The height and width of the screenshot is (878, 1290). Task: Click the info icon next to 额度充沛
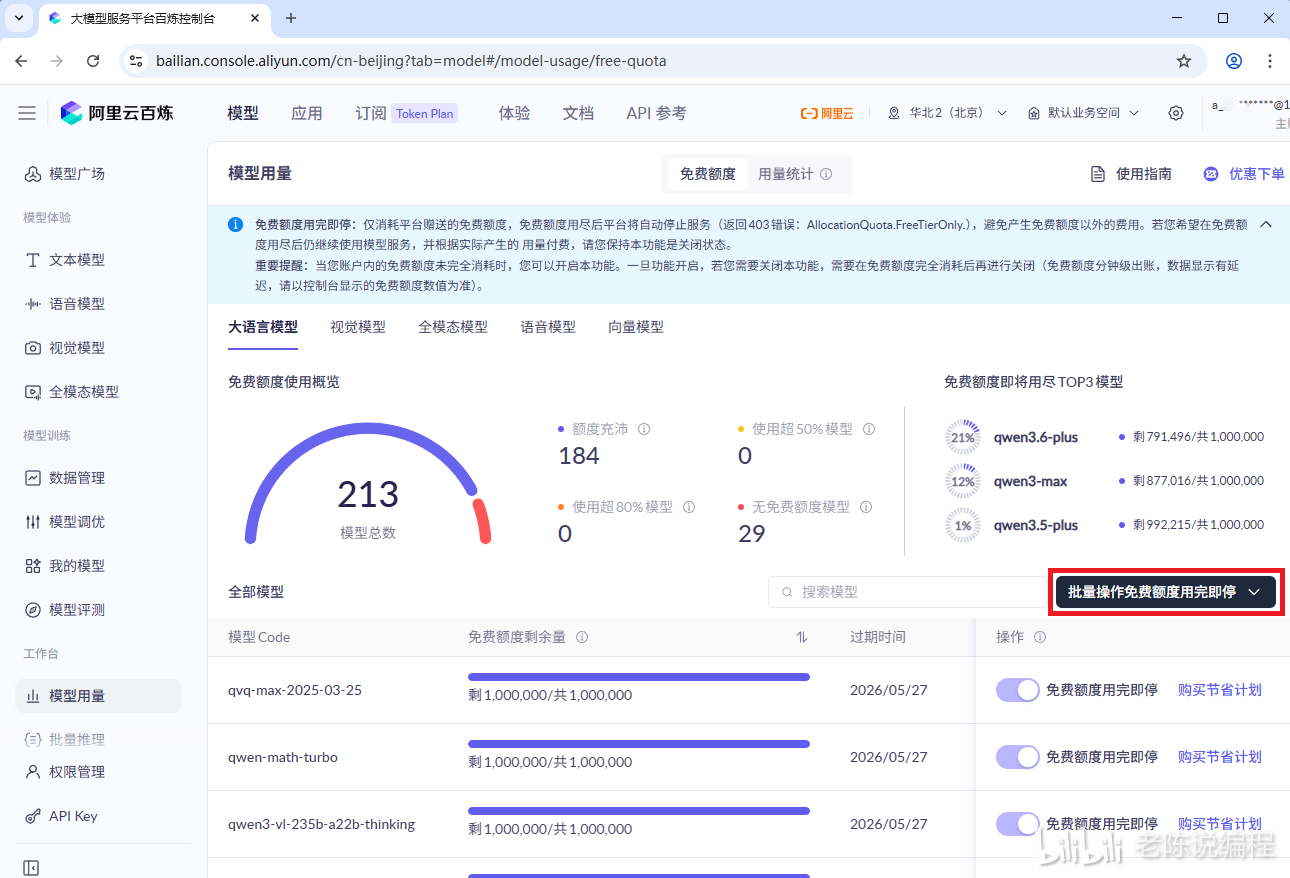(x=644, y=429)
